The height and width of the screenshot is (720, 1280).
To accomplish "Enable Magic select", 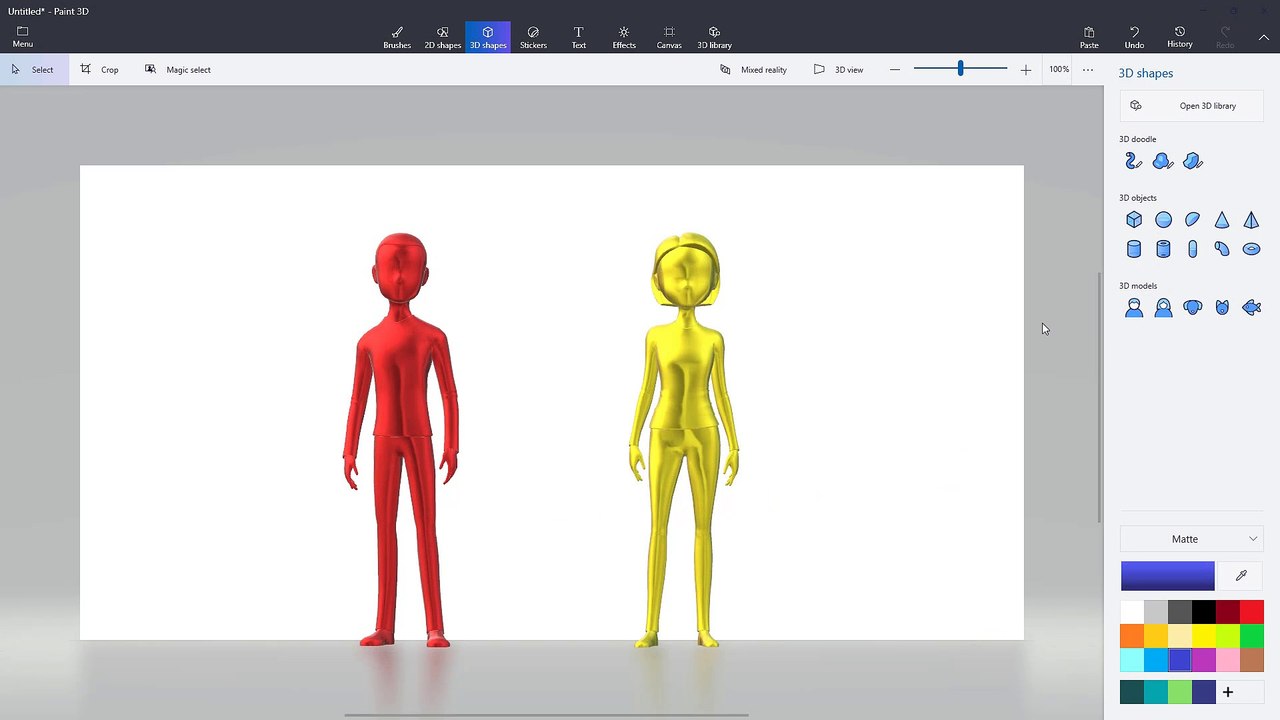I will pyautogui.click(x=177, y=70).
